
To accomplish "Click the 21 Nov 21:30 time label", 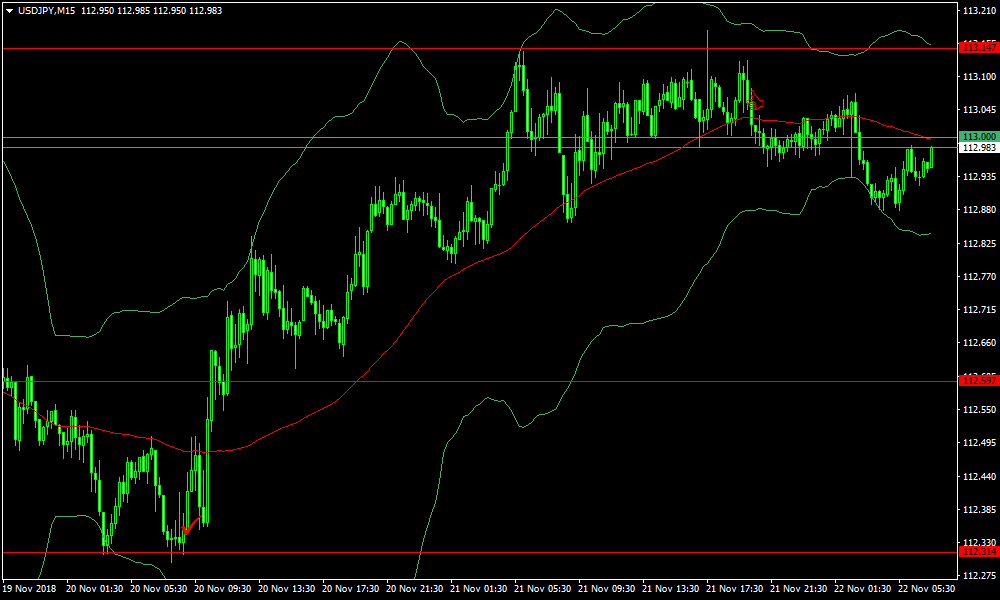I will (x=799, y=589).
